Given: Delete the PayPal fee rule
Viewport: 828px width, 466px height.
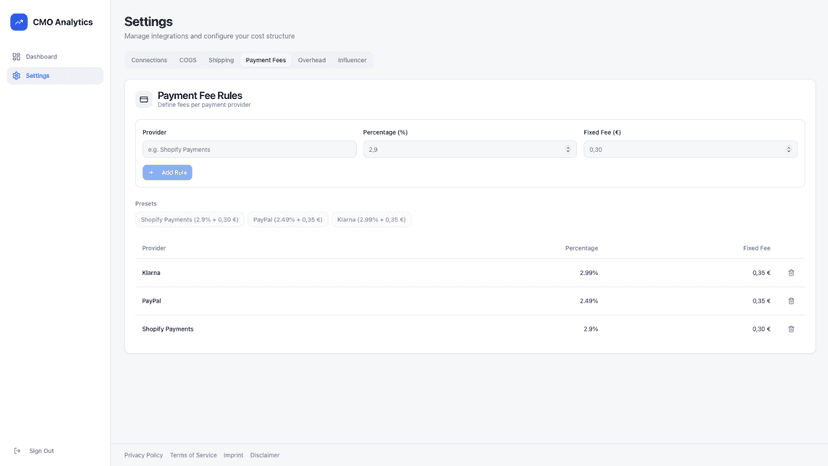Looking at the screenshot, I should (791, 301).
